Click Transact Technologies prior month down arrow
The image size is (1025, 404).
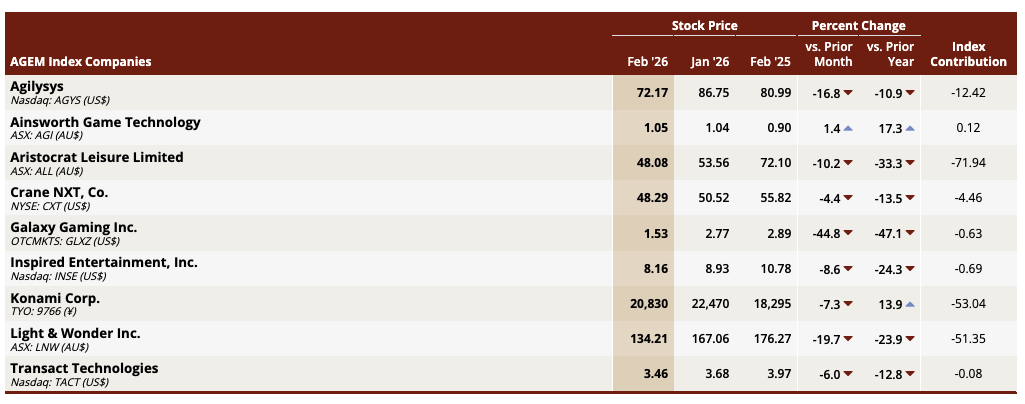click(x=848, y=375)
